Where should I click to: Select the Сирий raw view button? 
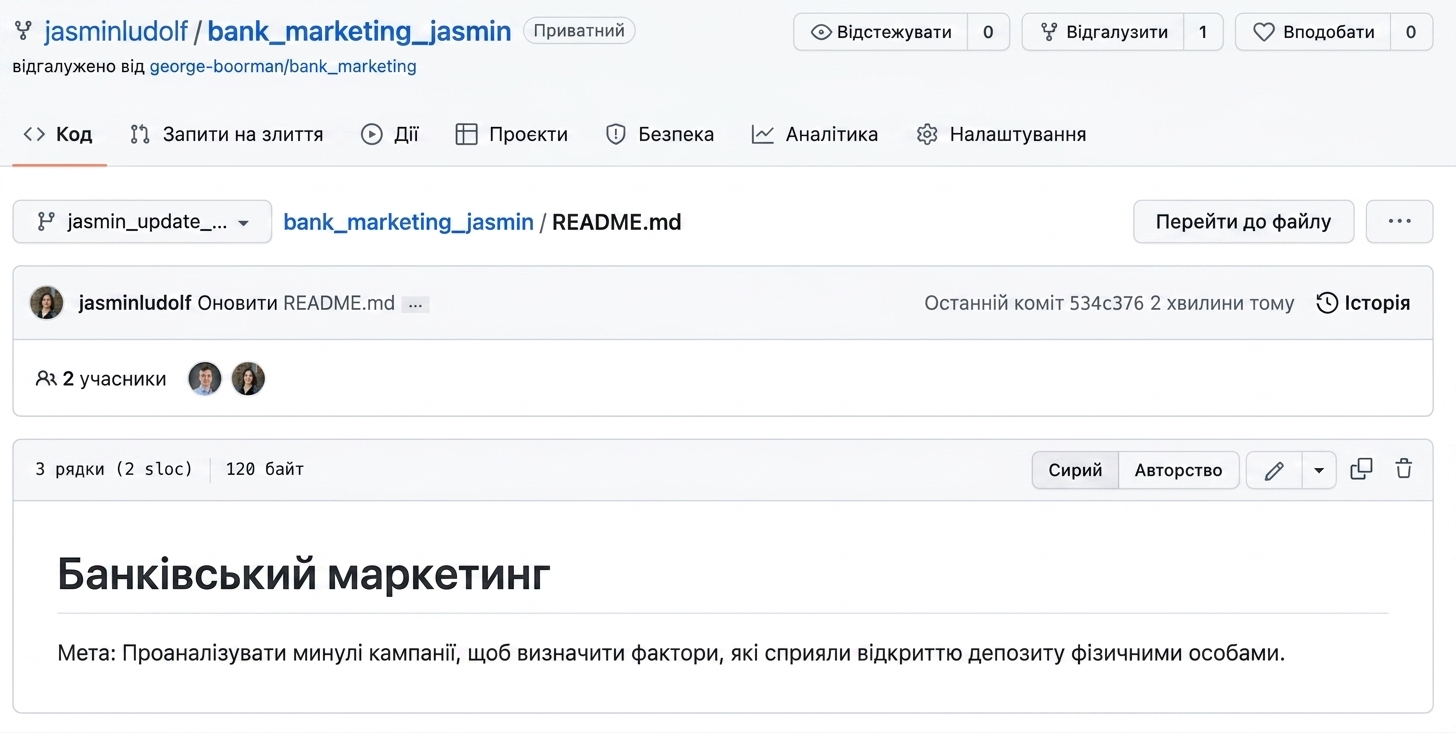coord(1075,470)
